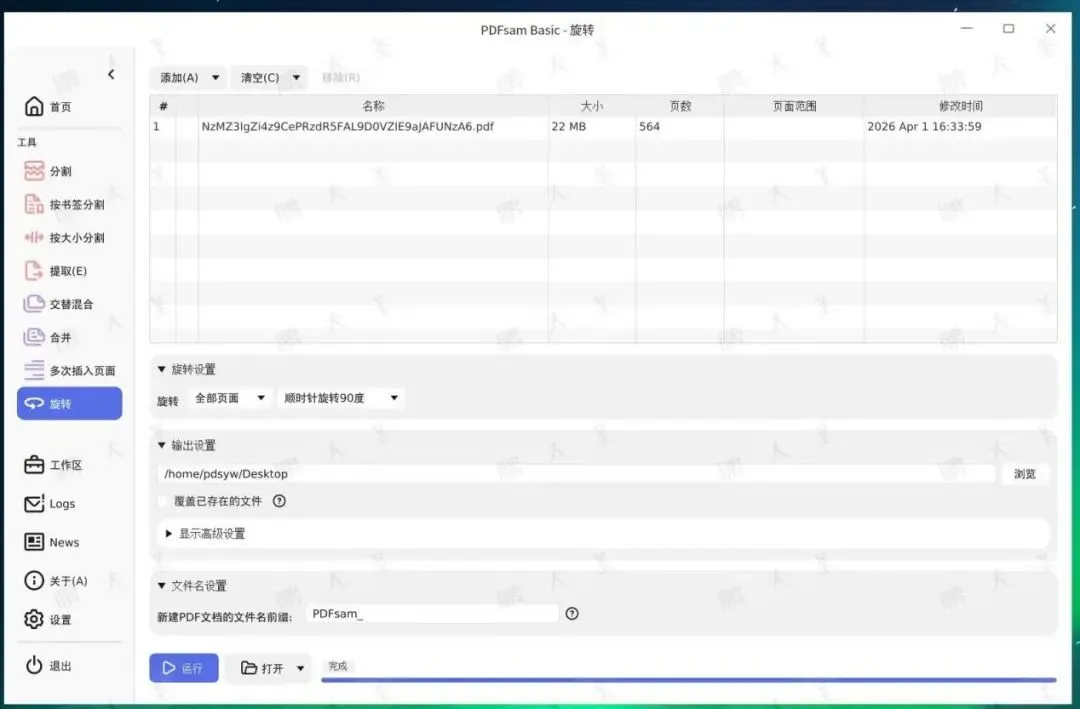The height and width of the screenshot is (709, 1080).
Task: Click the page range cell of row 1
Action: (794, 127)
